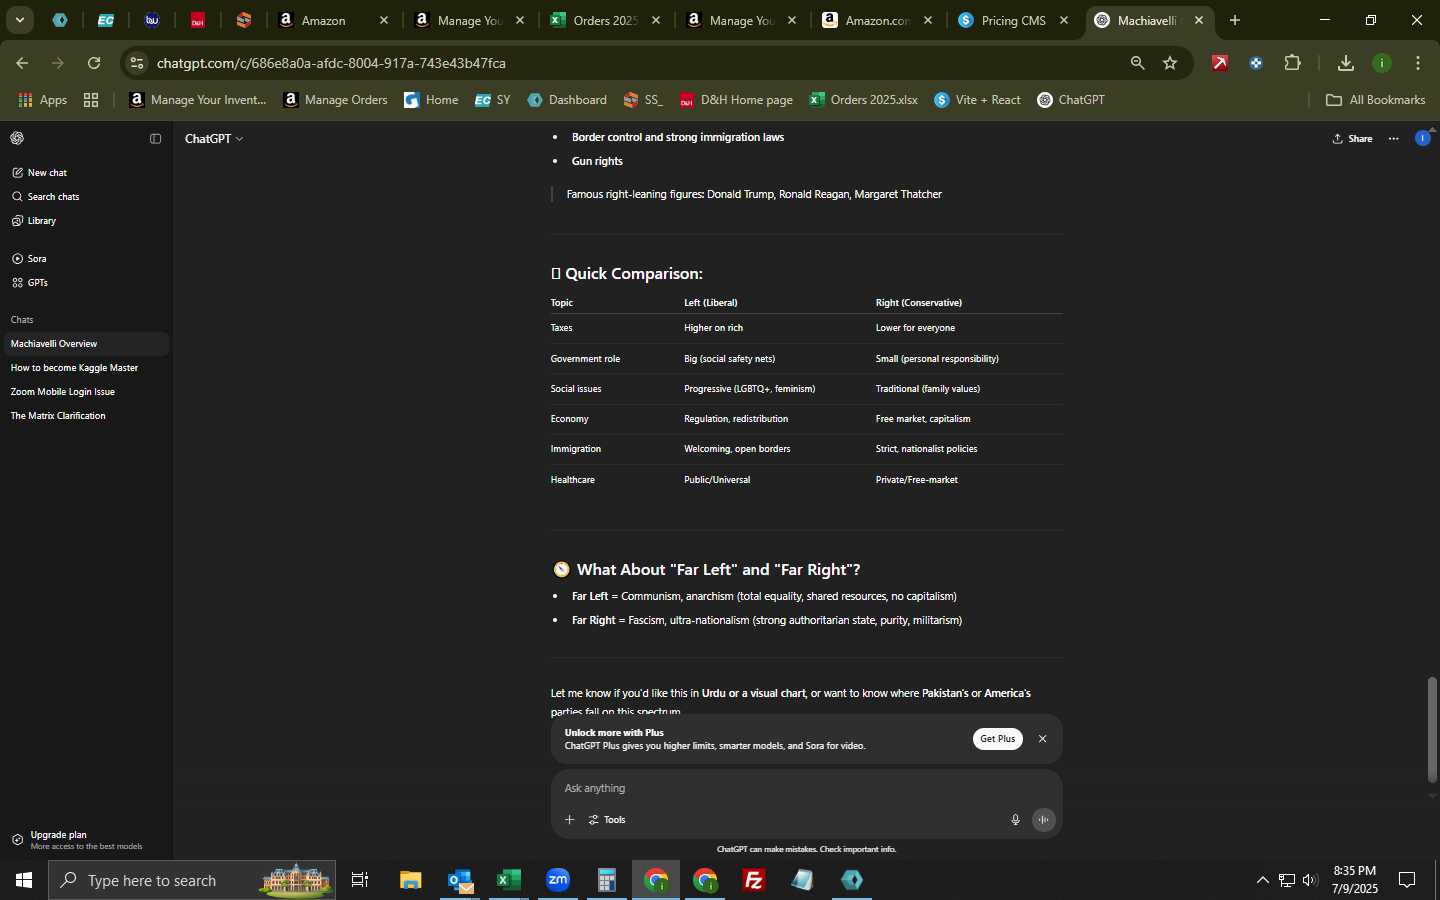Switch to the Amazon tab
This screenshot has height=900, width=1440.
pos(333,20)
